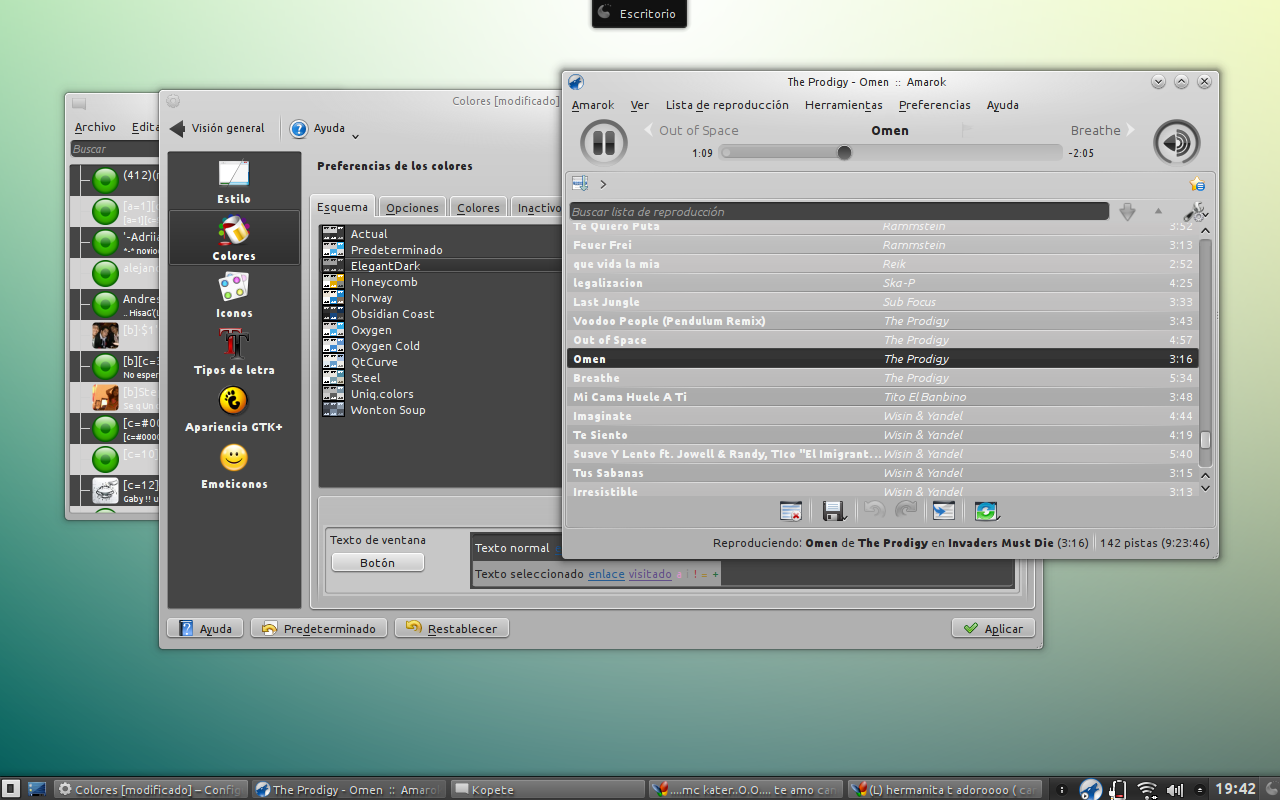Screen dimensions: 1280x800
Task: Click the playlist scrollbar down arrow
Action: pos(1205,488)
